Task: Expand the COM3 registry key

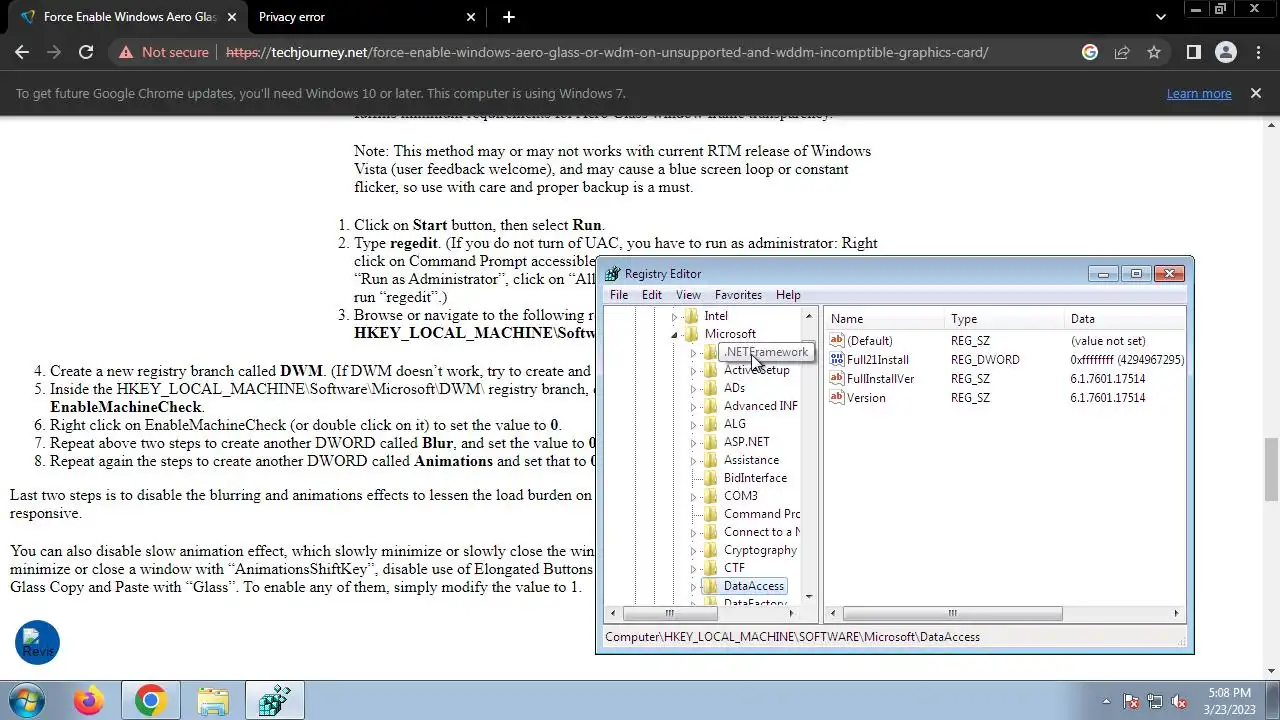Action: pos(693,496)
